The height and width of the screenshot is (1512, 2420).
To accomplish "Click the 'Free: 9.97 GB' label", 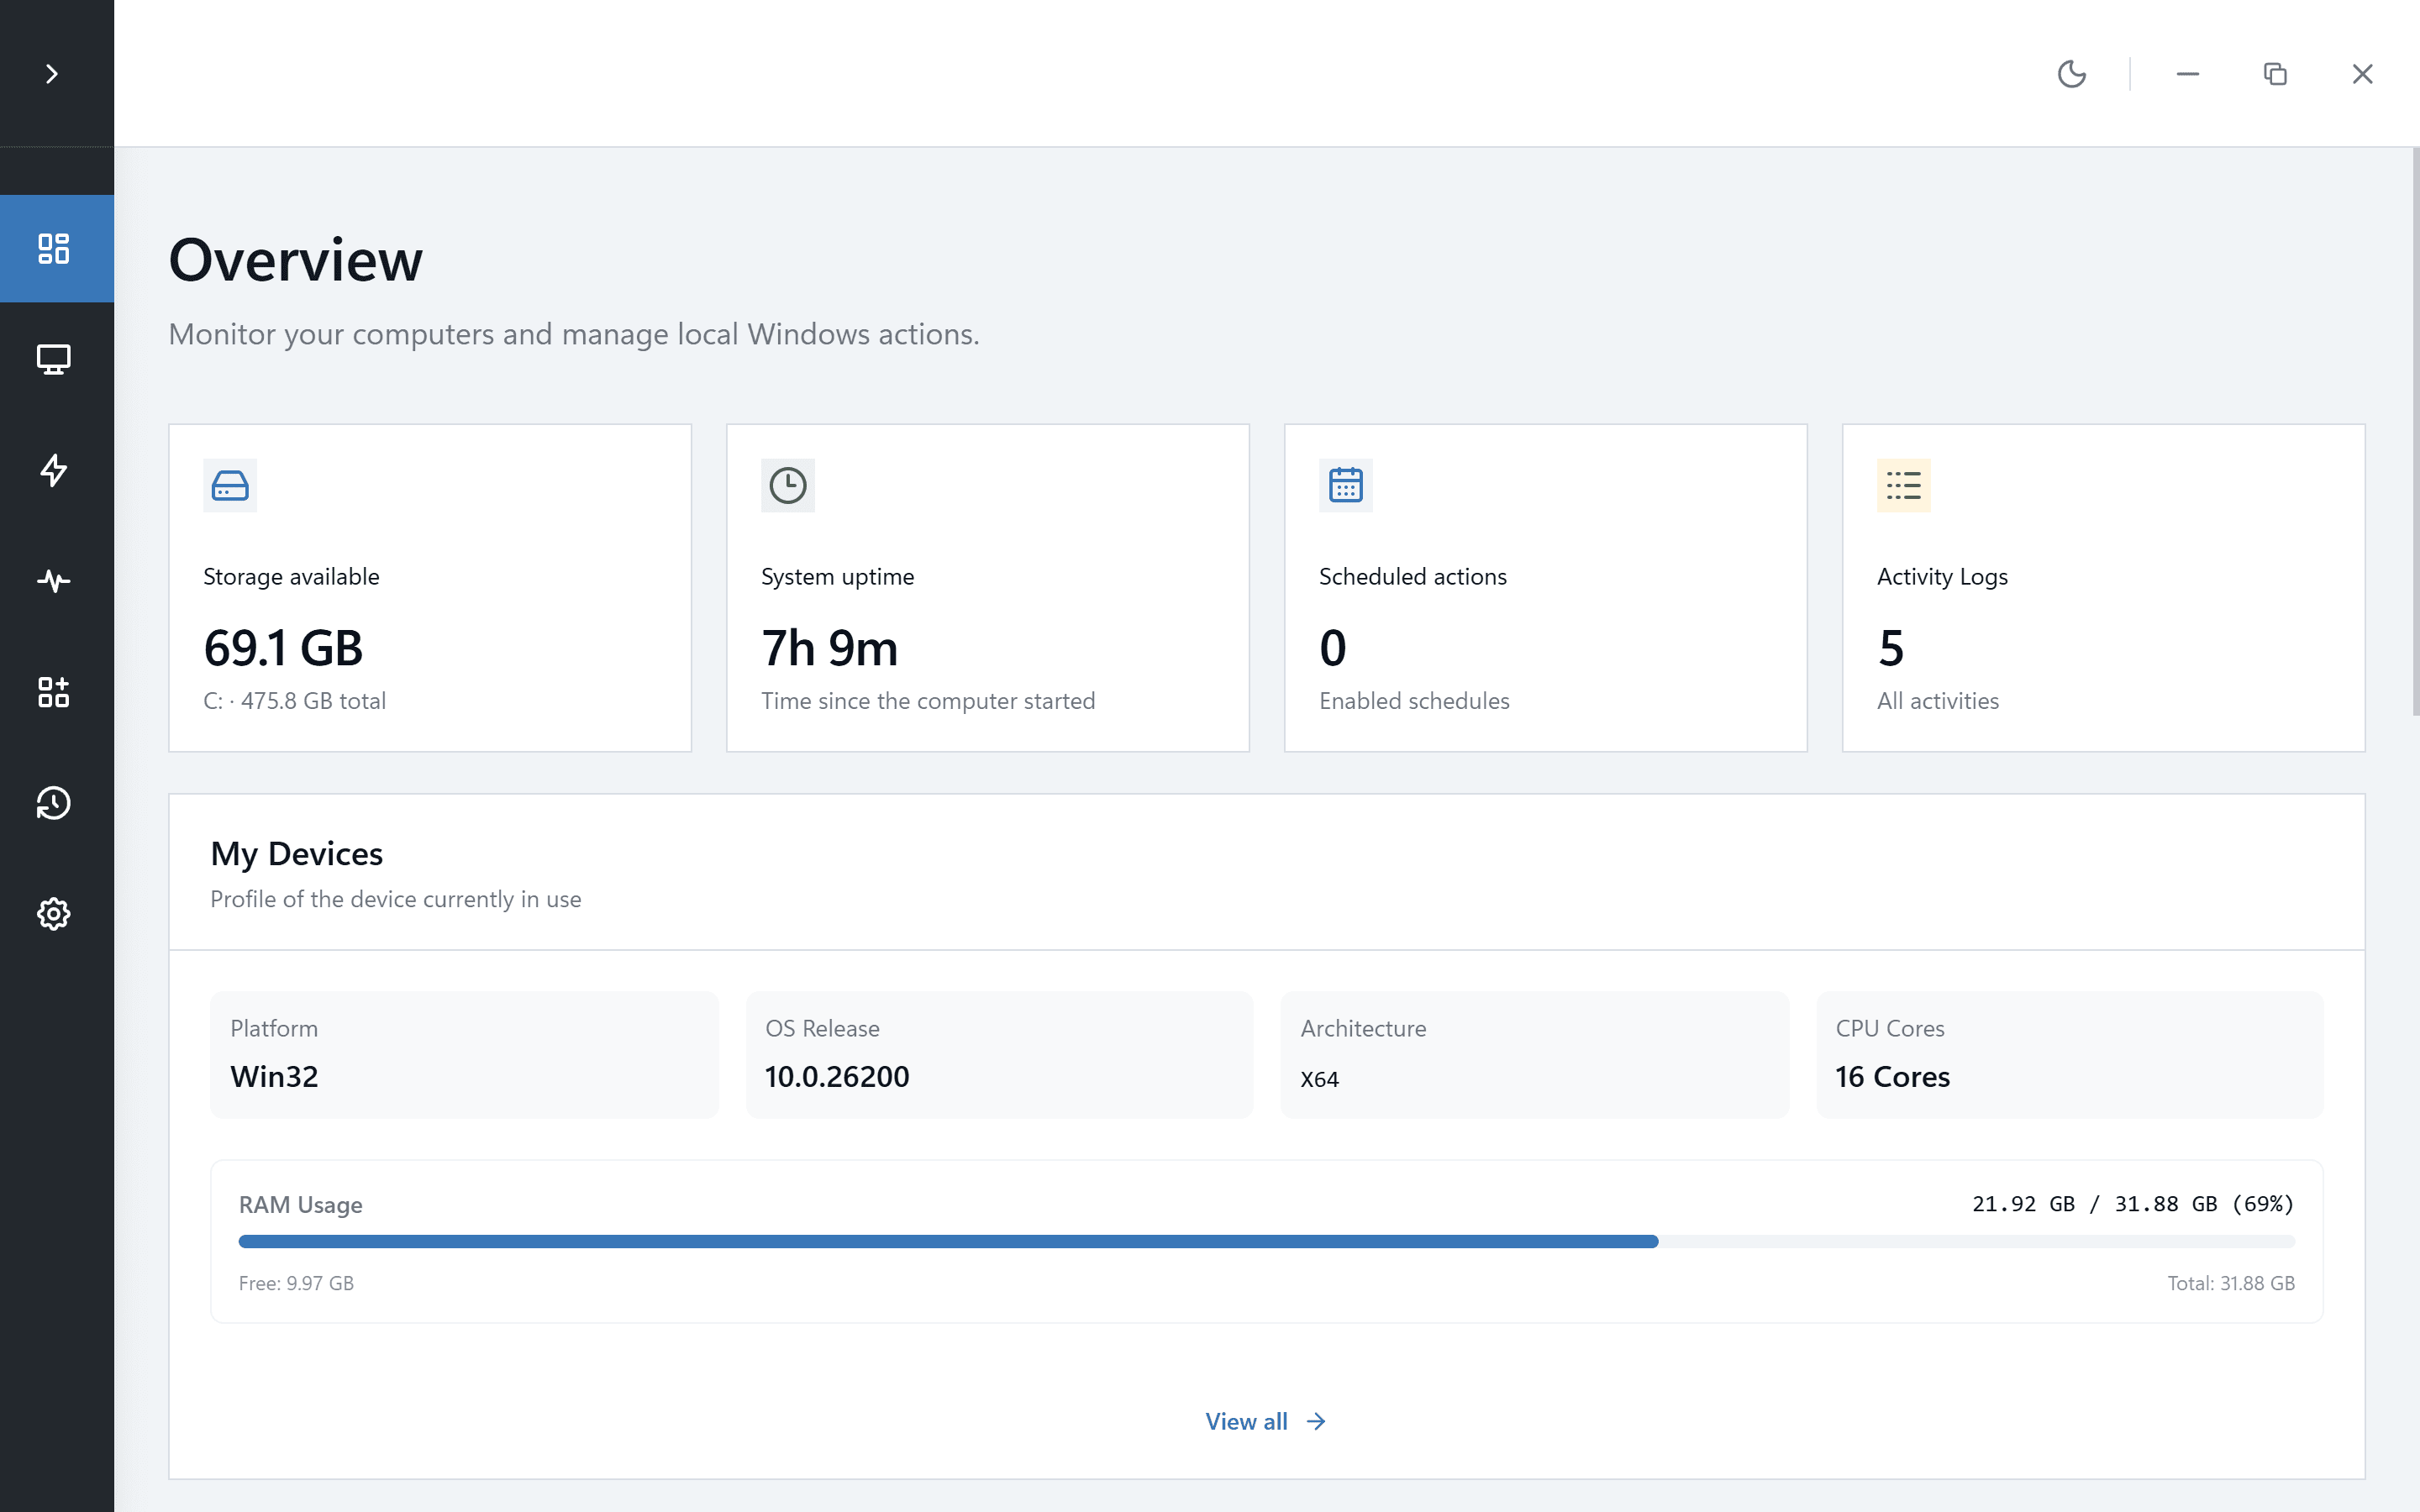I will click(296, 1283).
